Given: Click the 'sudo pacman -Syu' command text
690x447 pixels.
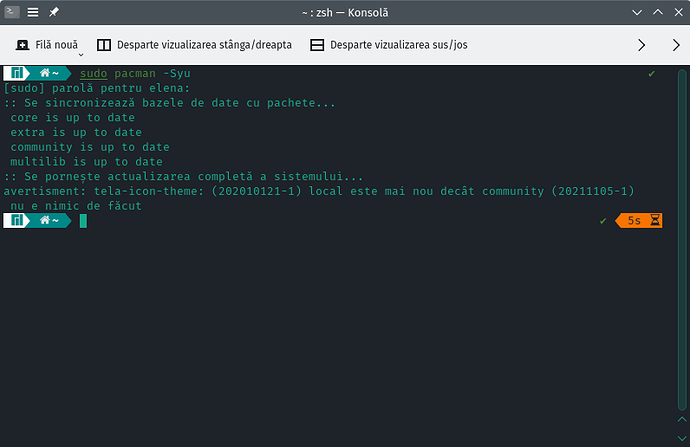Looking at the screenshot, I should [x=135, y=73].
